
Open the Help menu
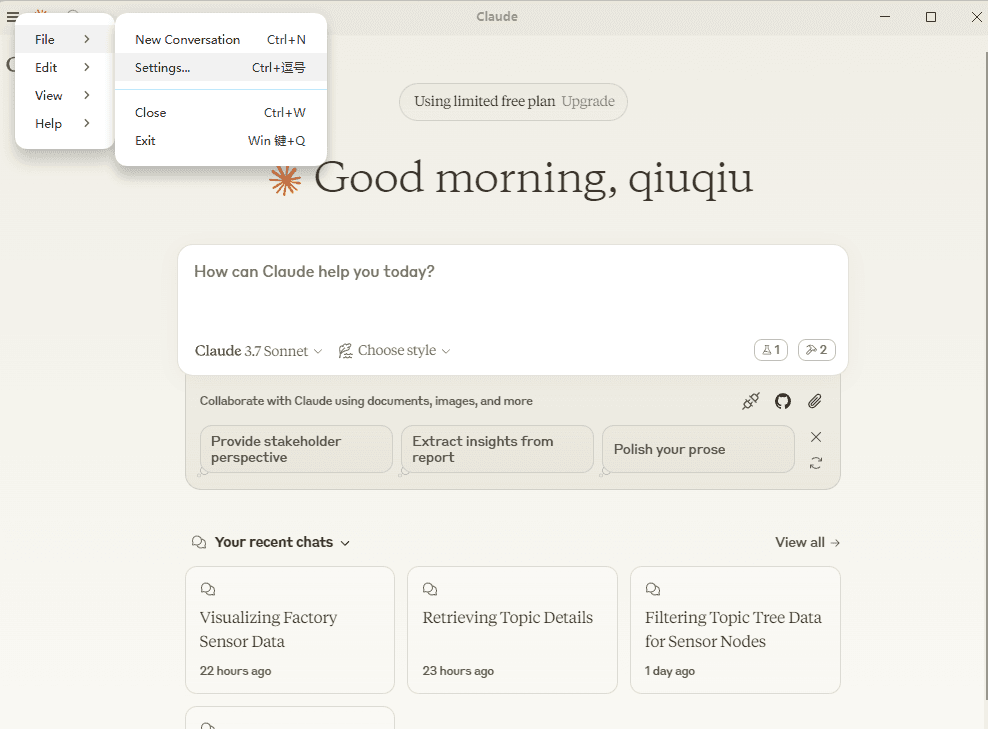(64, 123)
